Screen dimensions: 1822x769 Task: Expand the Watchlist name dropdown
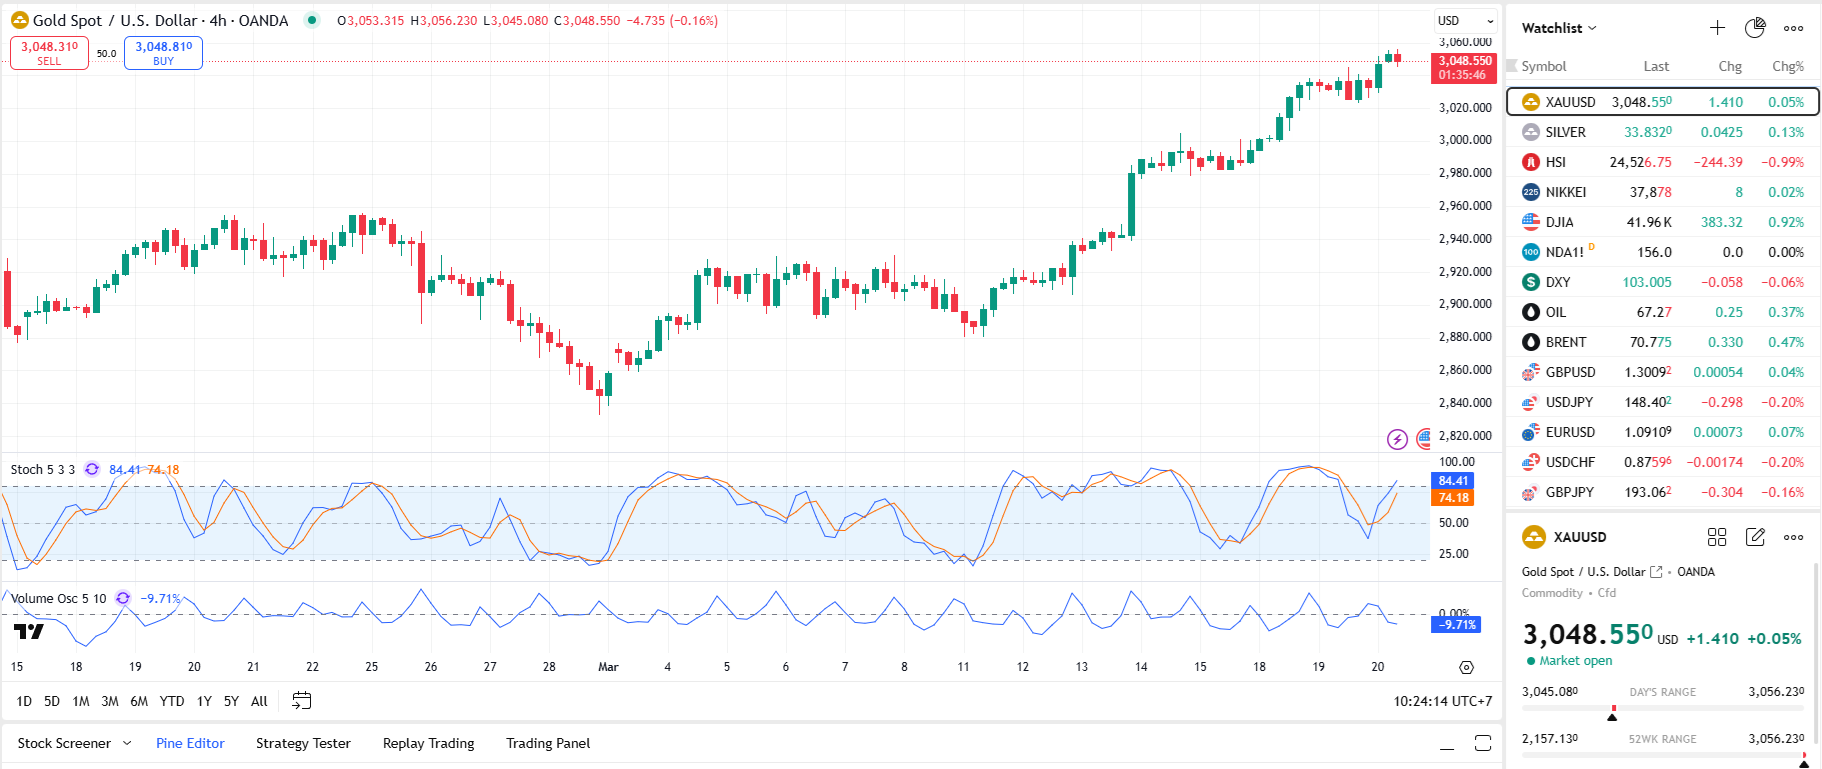click(x=1559, y=28)
